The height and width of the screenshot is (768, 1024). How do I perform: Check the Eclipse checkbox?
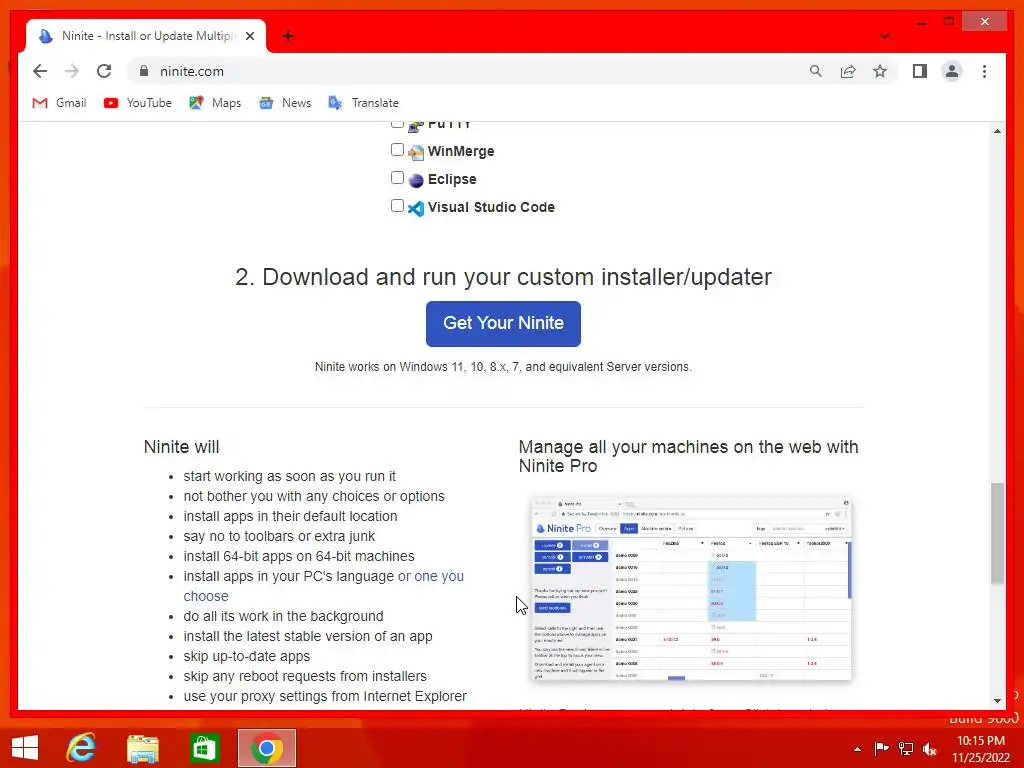click(x=397, y=178)
